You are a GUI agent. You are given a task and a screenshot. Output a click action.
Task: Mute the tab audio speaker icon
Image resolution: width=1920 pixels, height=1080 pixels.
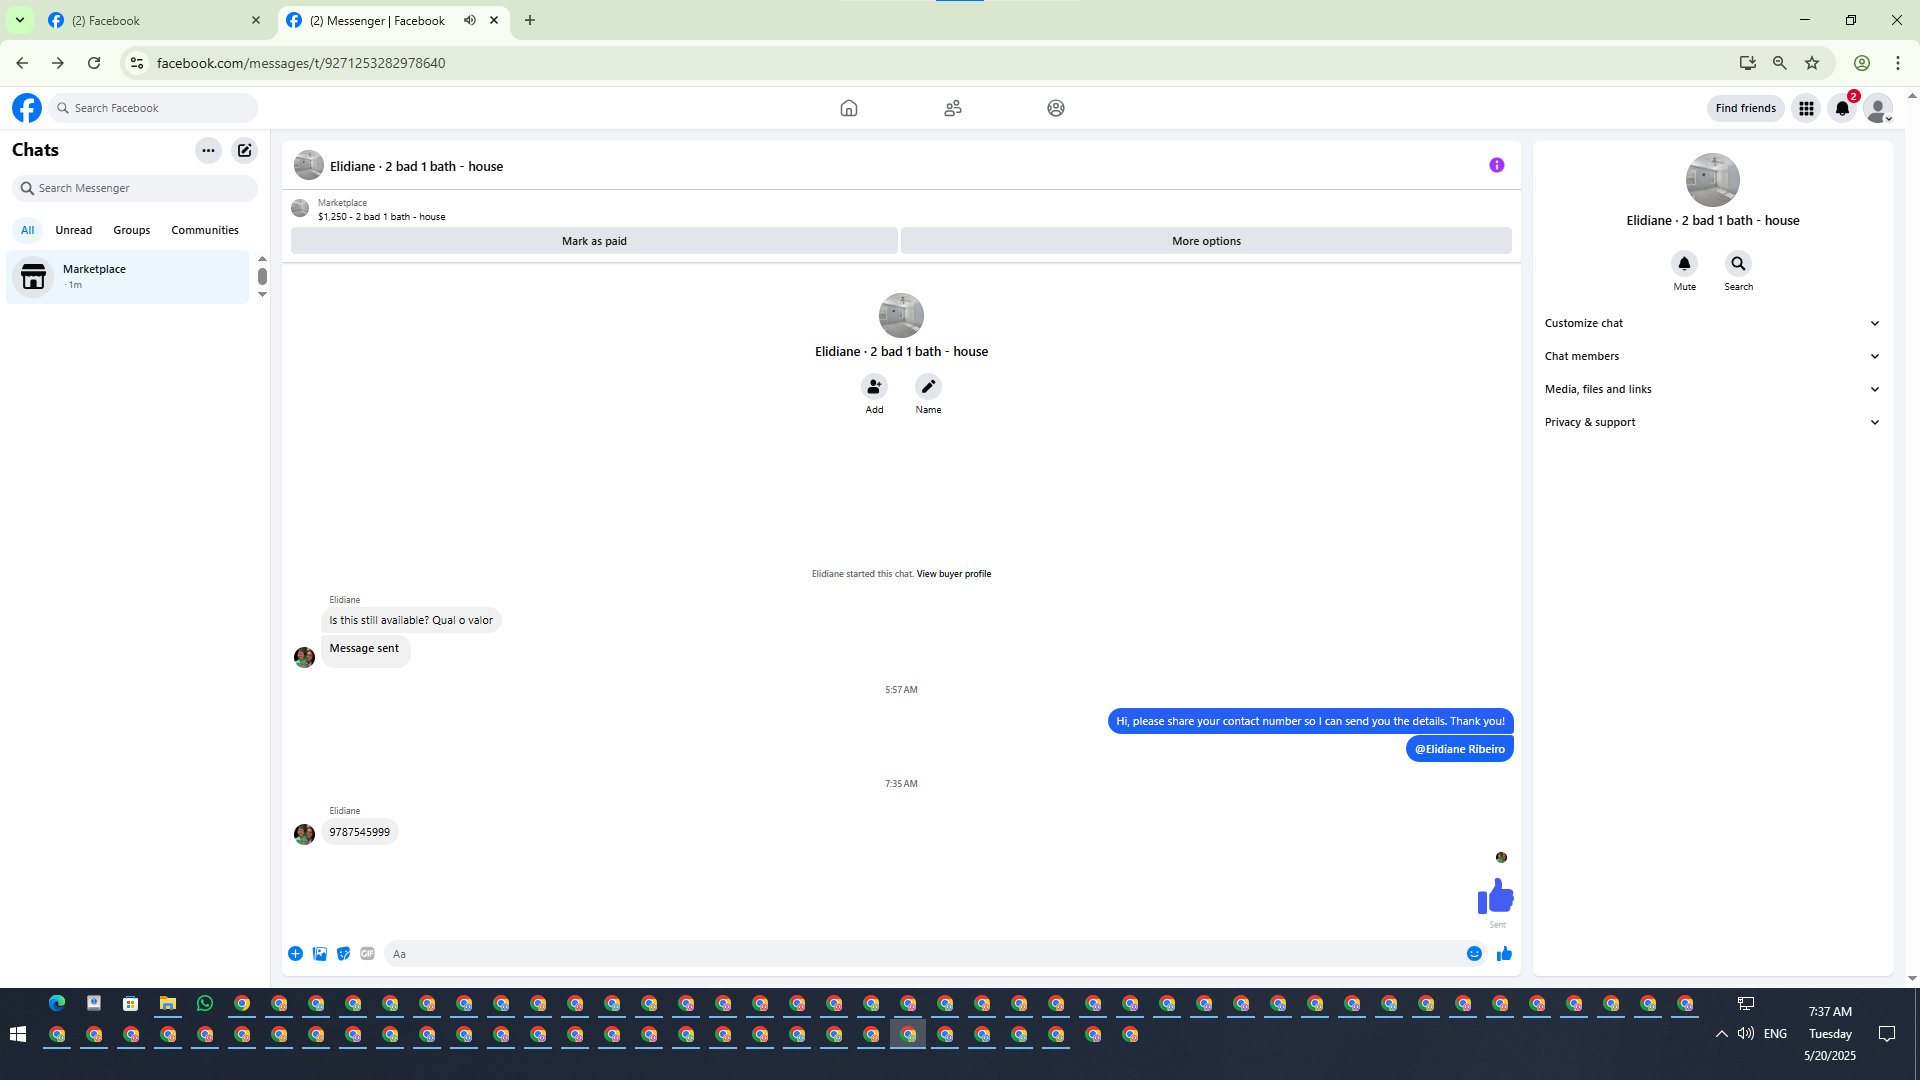tap(470, 20)
